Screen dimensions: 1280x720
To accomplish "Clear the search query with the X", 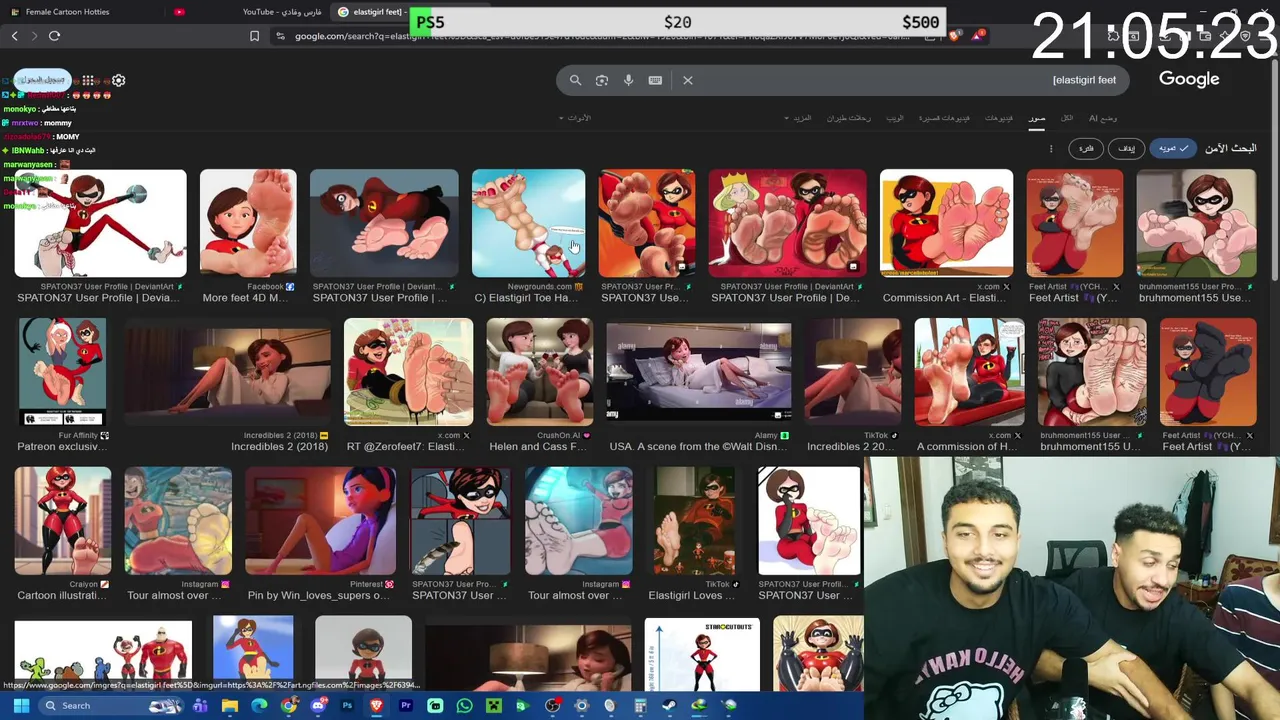I will [x=688, y=80].
